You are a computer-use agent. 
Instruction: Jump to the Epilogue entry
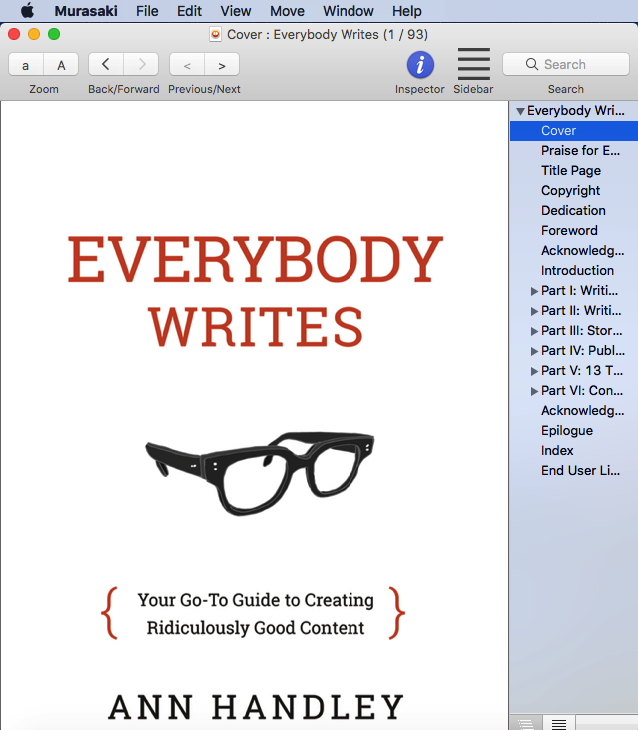567,431
